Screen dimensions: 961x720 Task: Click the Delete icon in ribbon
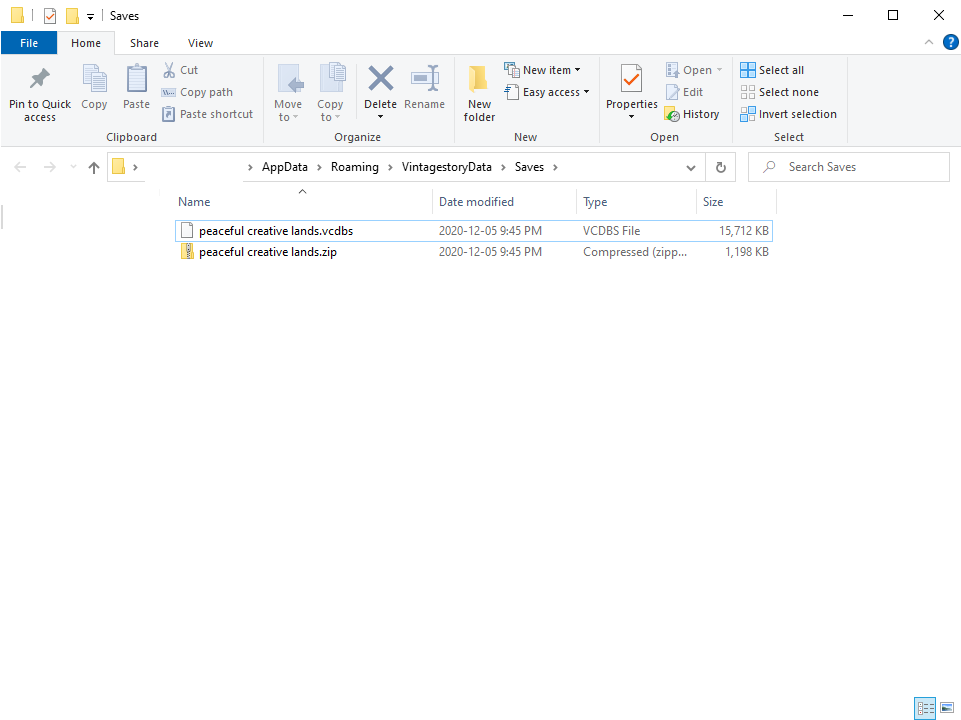tap(380, 80)
